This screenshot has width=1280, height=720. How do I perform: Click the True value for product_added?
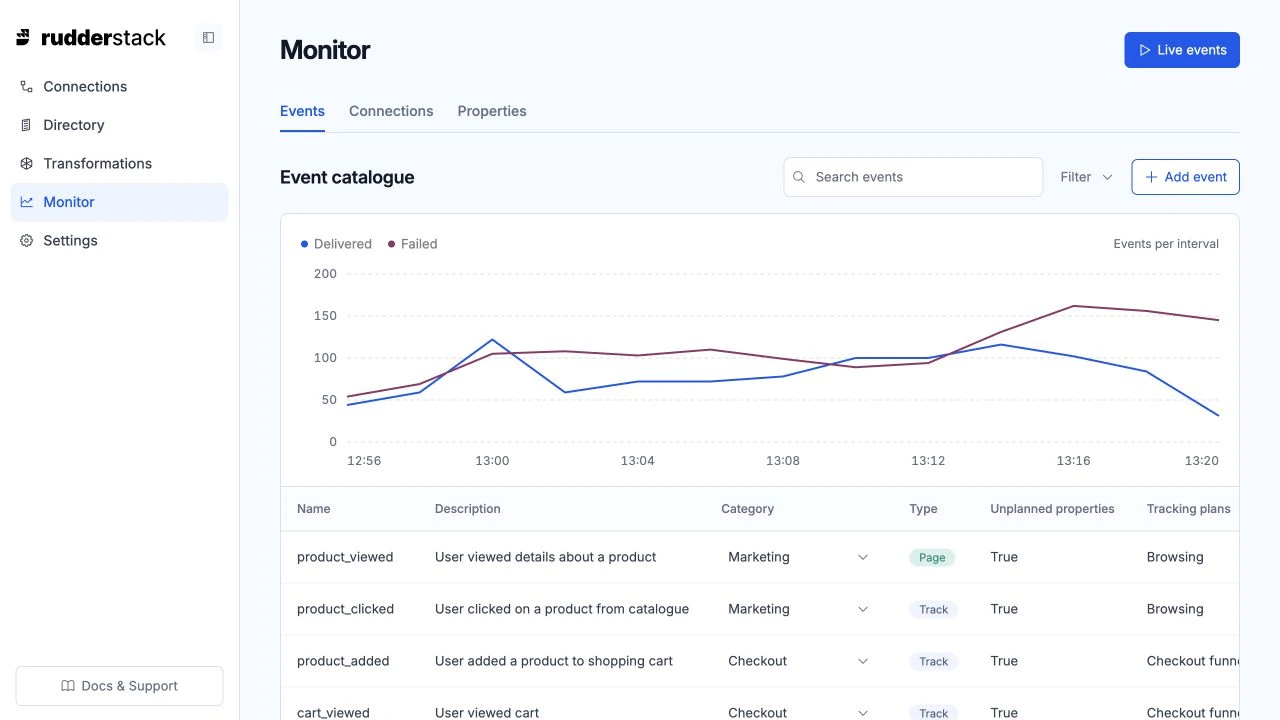coord(1004,661)
